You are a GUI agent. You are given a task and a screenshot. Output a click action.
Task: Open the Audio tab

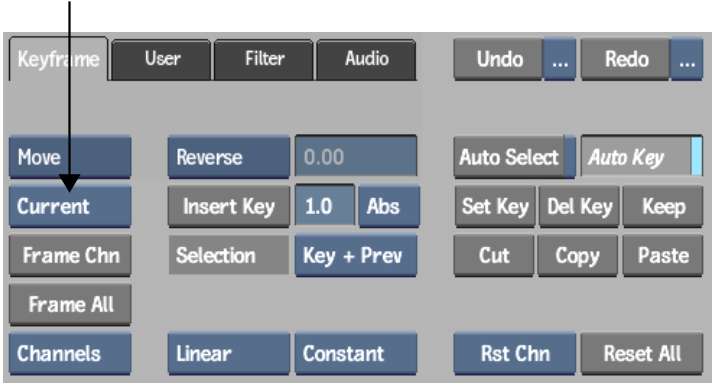pos(366,60)
